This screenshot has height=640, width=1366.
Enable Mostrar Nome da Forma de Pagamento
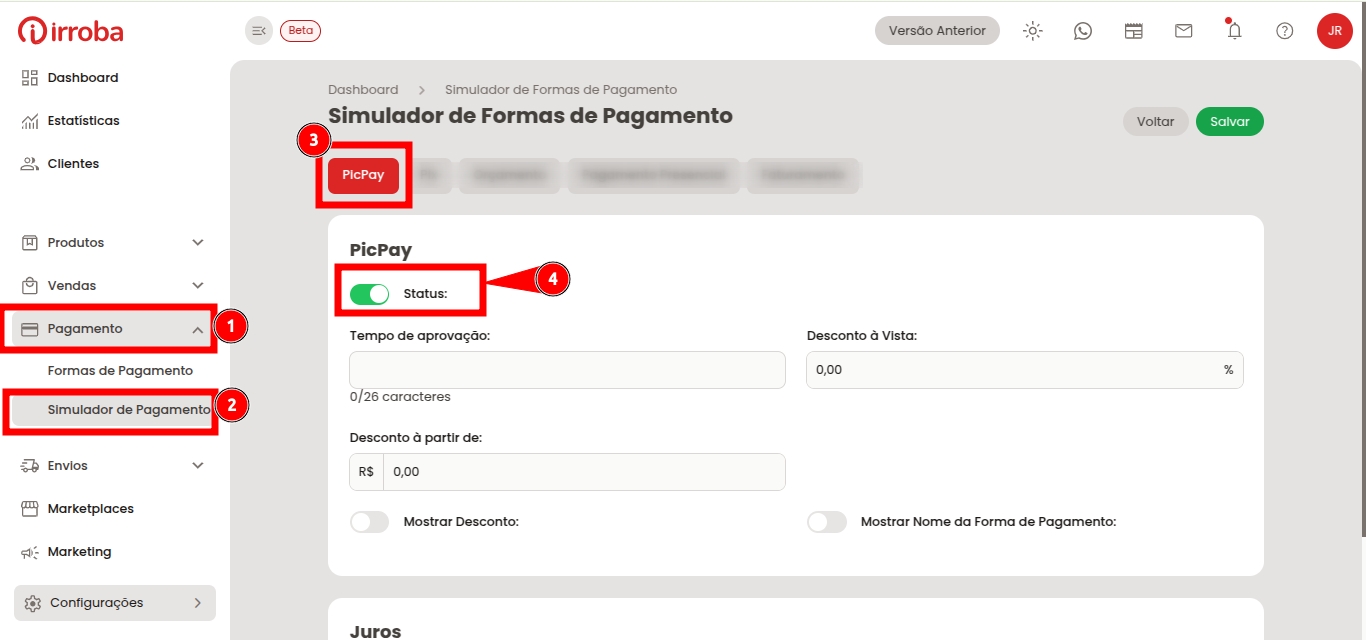[x=827, y=522]
